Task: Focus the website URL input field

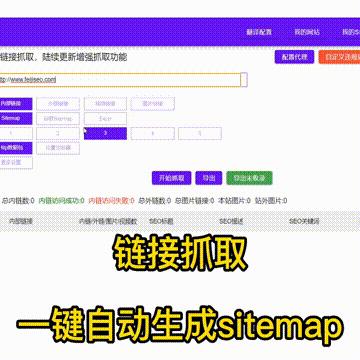Action: click(x=120, y=80)
